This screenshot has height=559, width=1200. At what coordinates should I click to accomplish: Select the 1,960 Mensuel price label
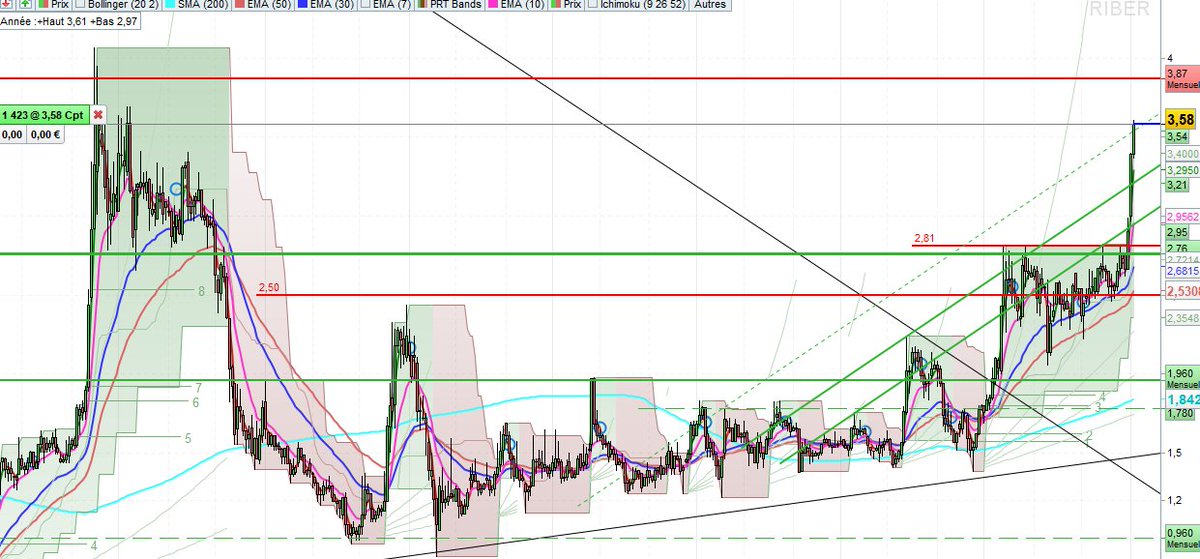[1182, 378]
